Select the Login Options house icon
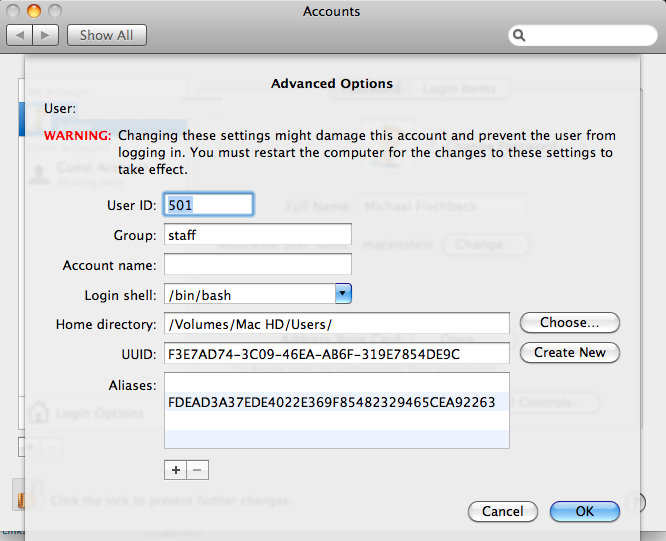The height and width of the screenshot is (541, 666). pos(38,412)
